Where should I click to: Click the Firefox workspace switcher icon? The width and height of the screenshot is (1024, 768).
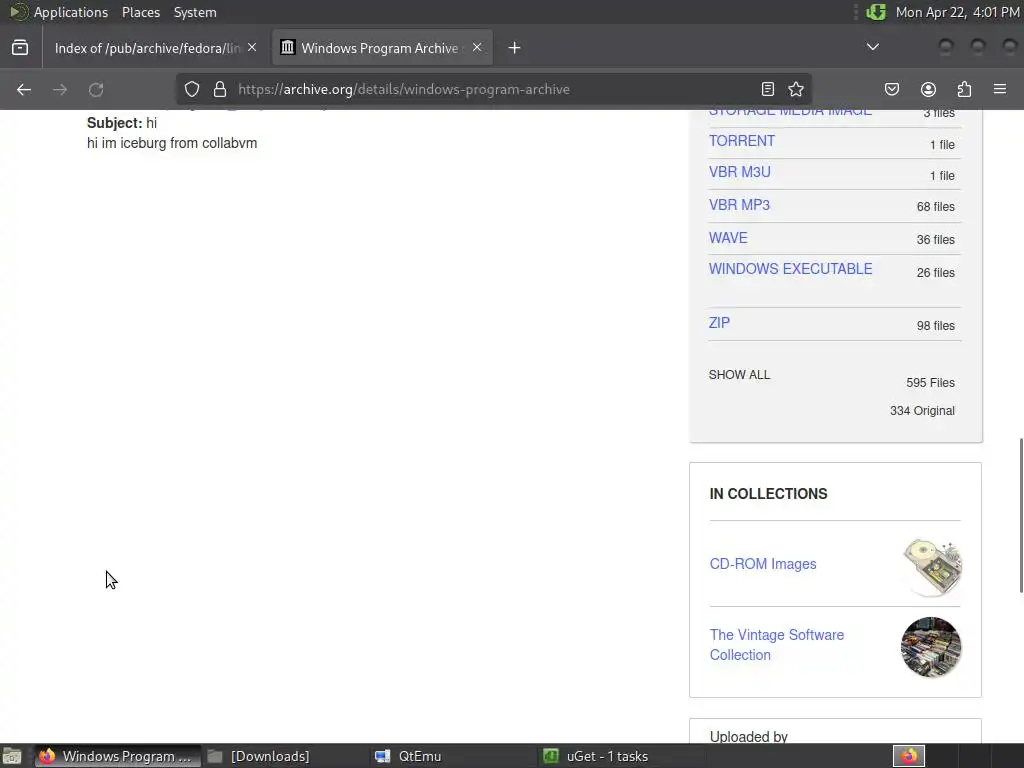(x=909, y=756)
